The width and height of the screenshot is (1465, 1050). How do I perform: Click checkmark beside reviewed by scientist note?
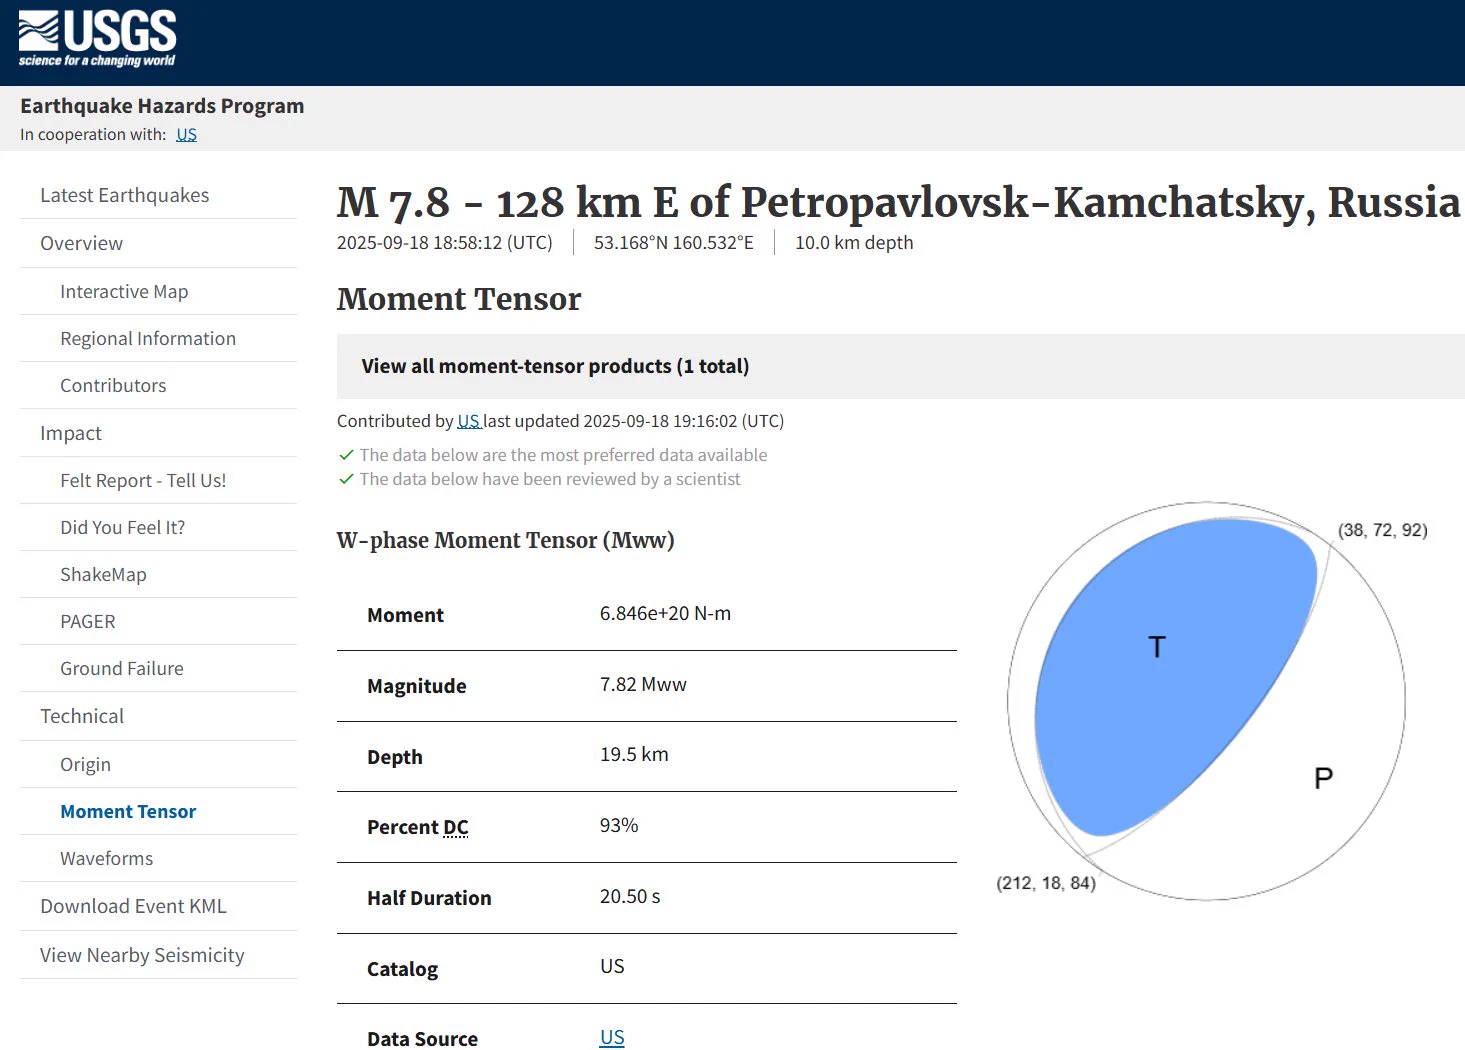click(346, 479)
